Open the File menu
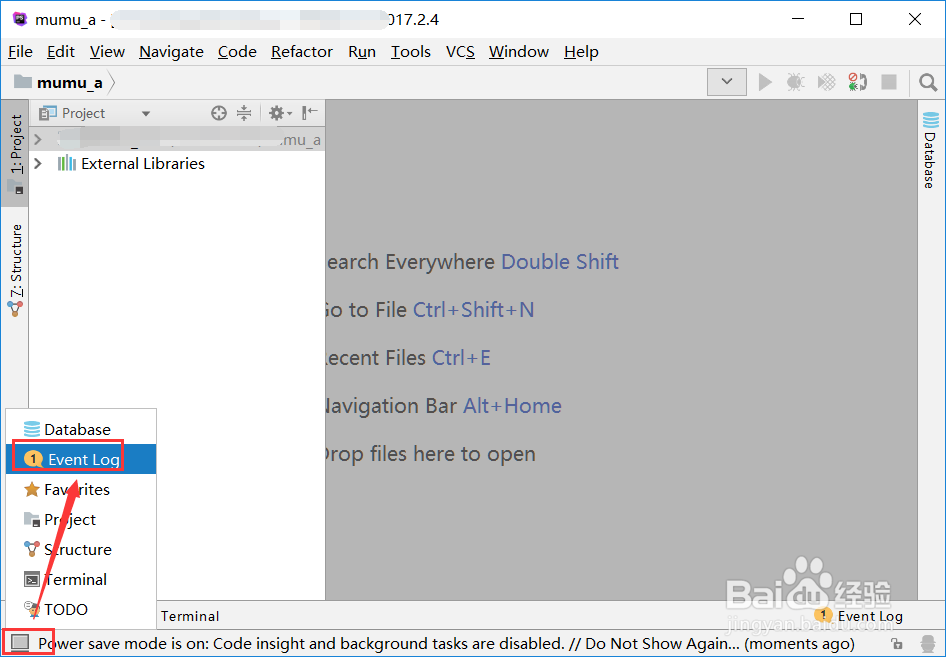 20,52
